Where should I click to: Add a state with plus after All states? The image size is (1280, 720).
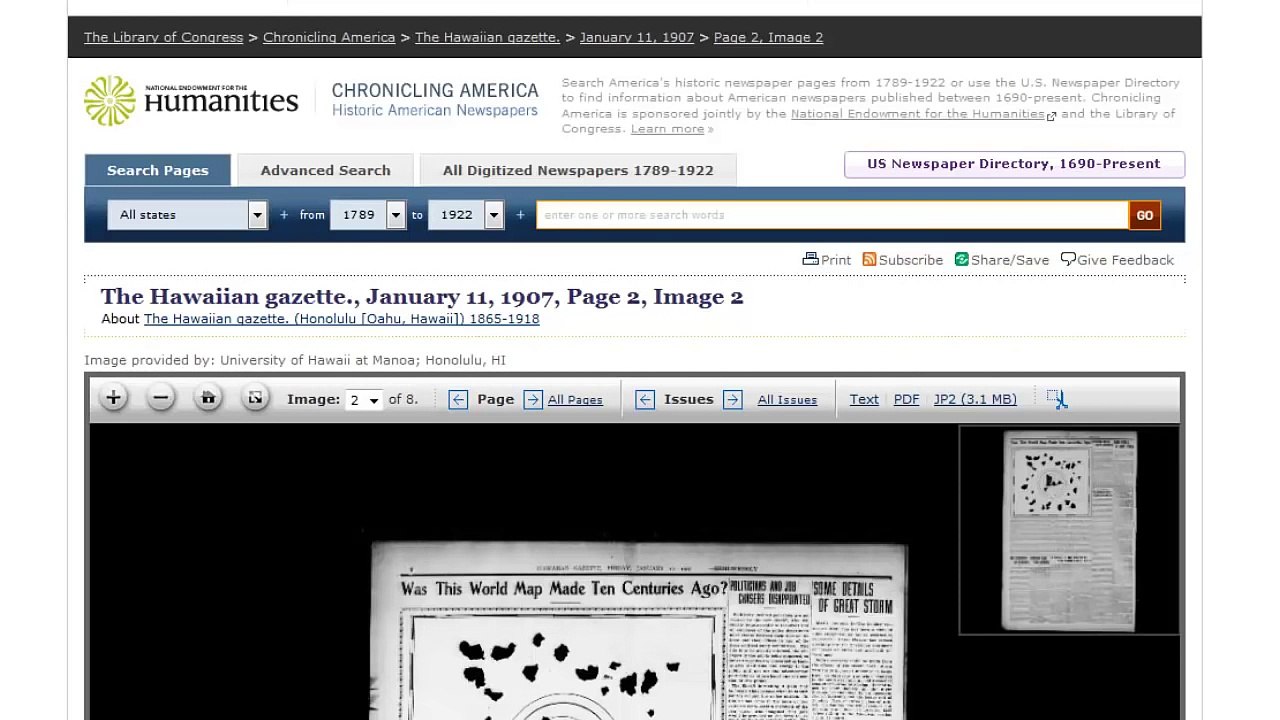(284, 215)
